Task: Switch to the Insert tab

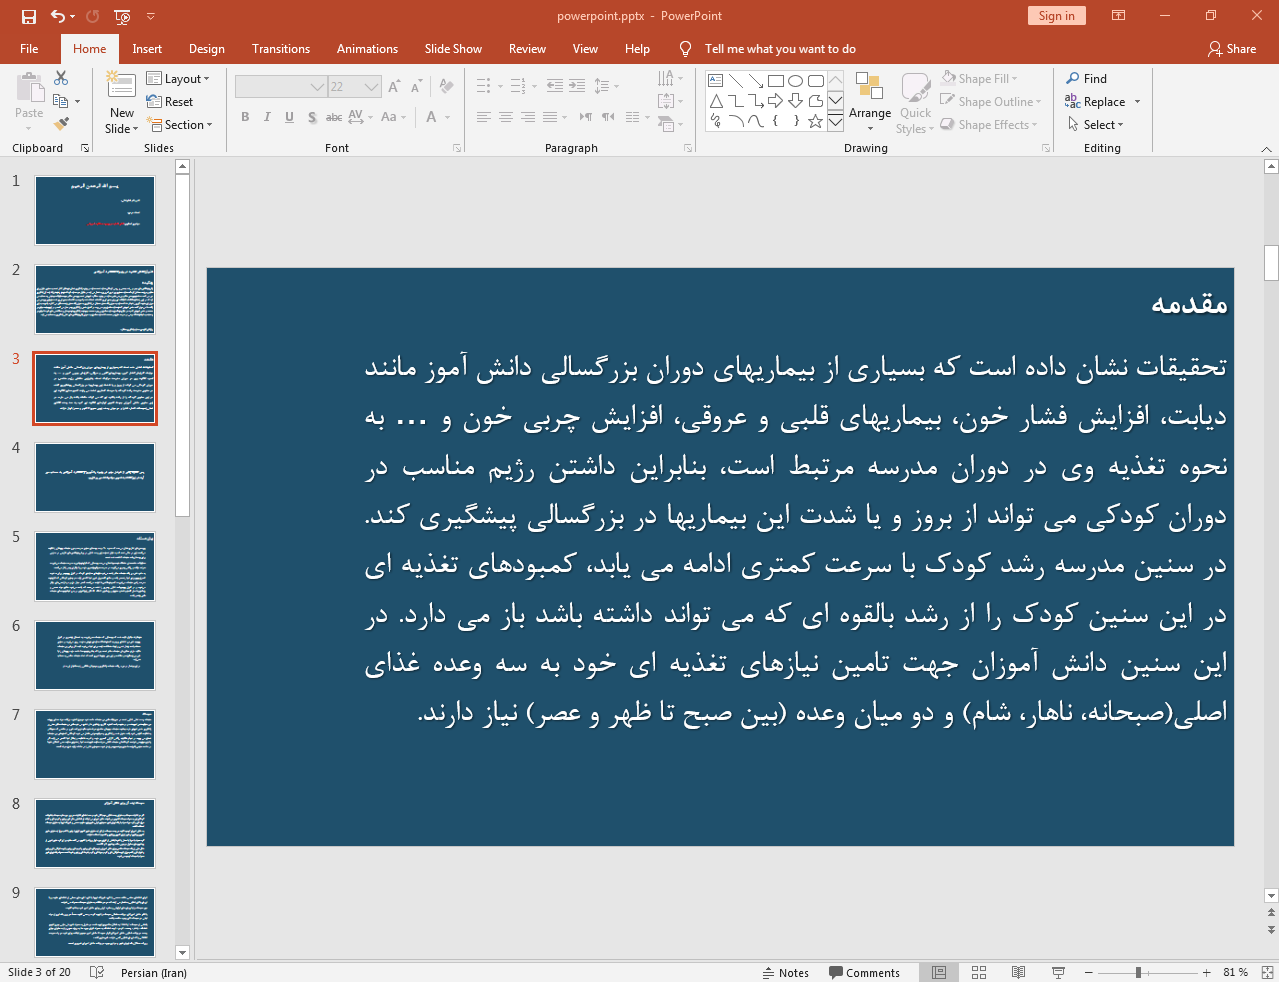Action: pos(147,48)
